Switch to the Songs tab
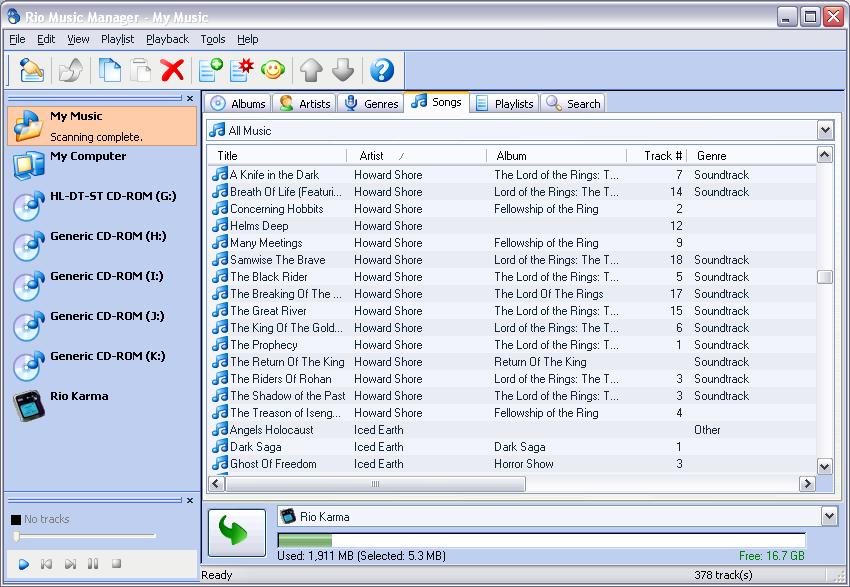The width and height of the screenshot is (850, 587). [436, 102]
